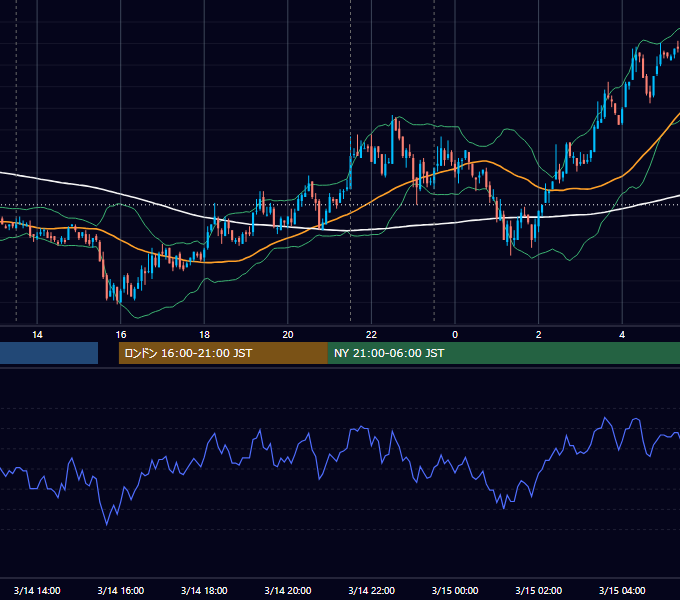Image resolution: width=680 pixels, height=600 pixels.
Task: Click the 3/14 20:00 date label
Action: pyautogui.click(x=288, y=590)
